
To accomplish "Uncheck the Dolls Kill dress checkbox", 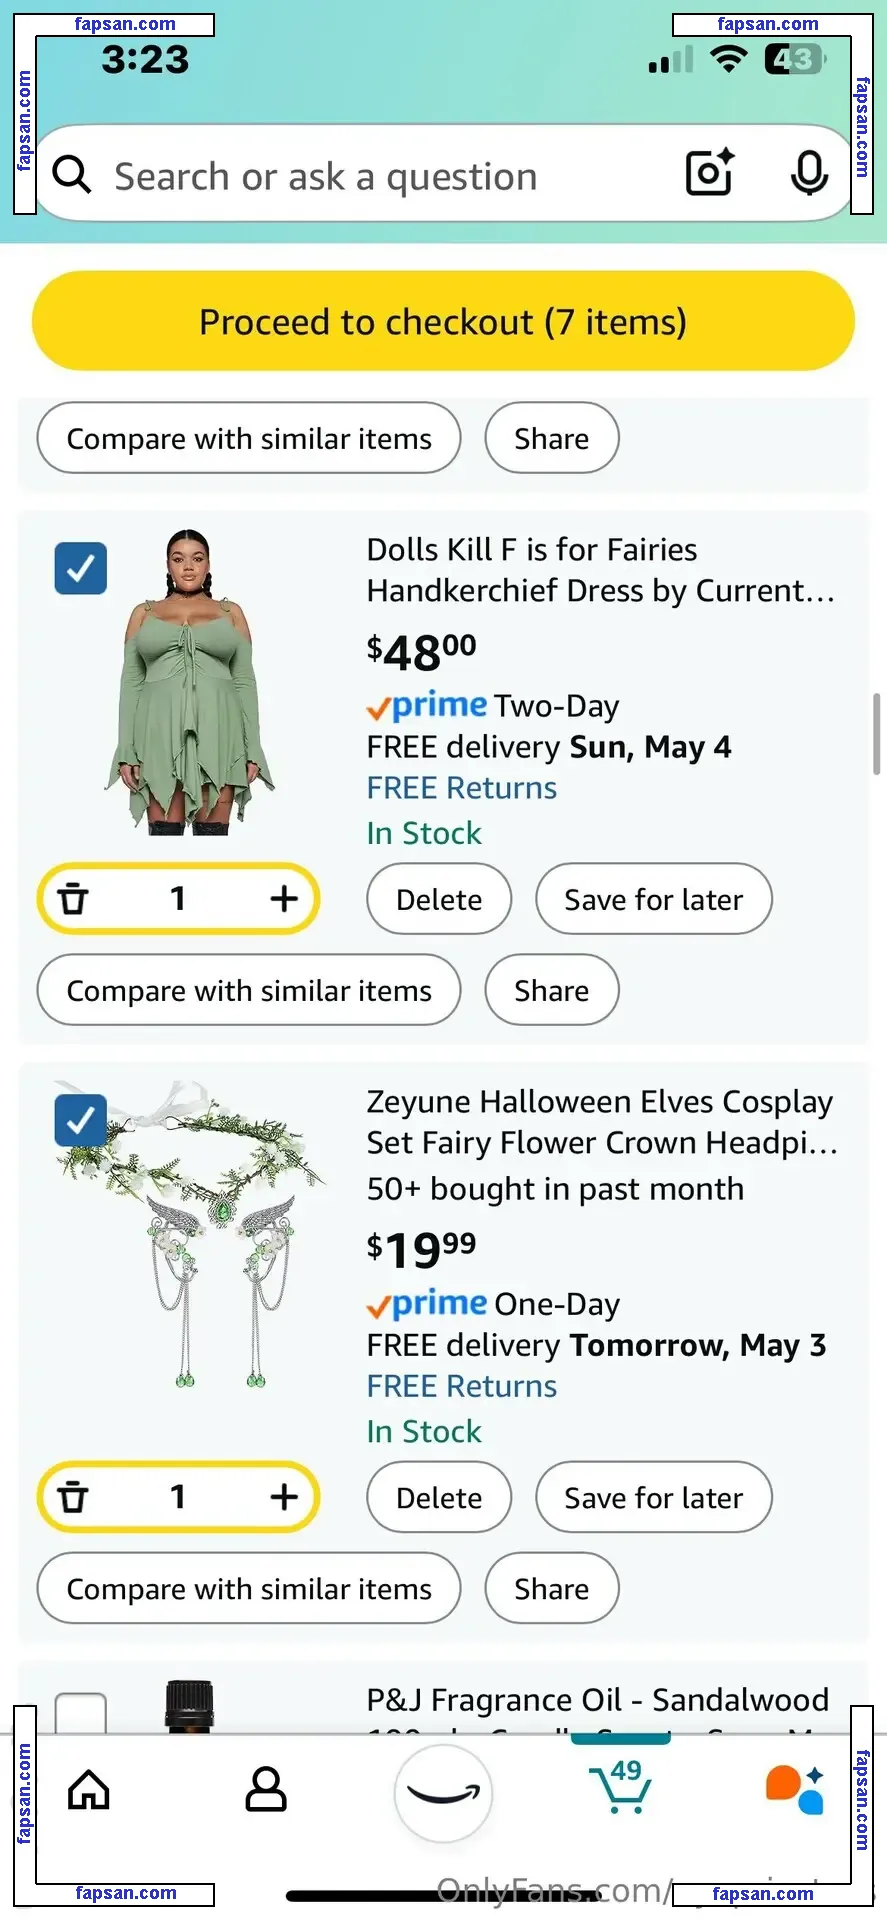I will (x=81, y=568).
